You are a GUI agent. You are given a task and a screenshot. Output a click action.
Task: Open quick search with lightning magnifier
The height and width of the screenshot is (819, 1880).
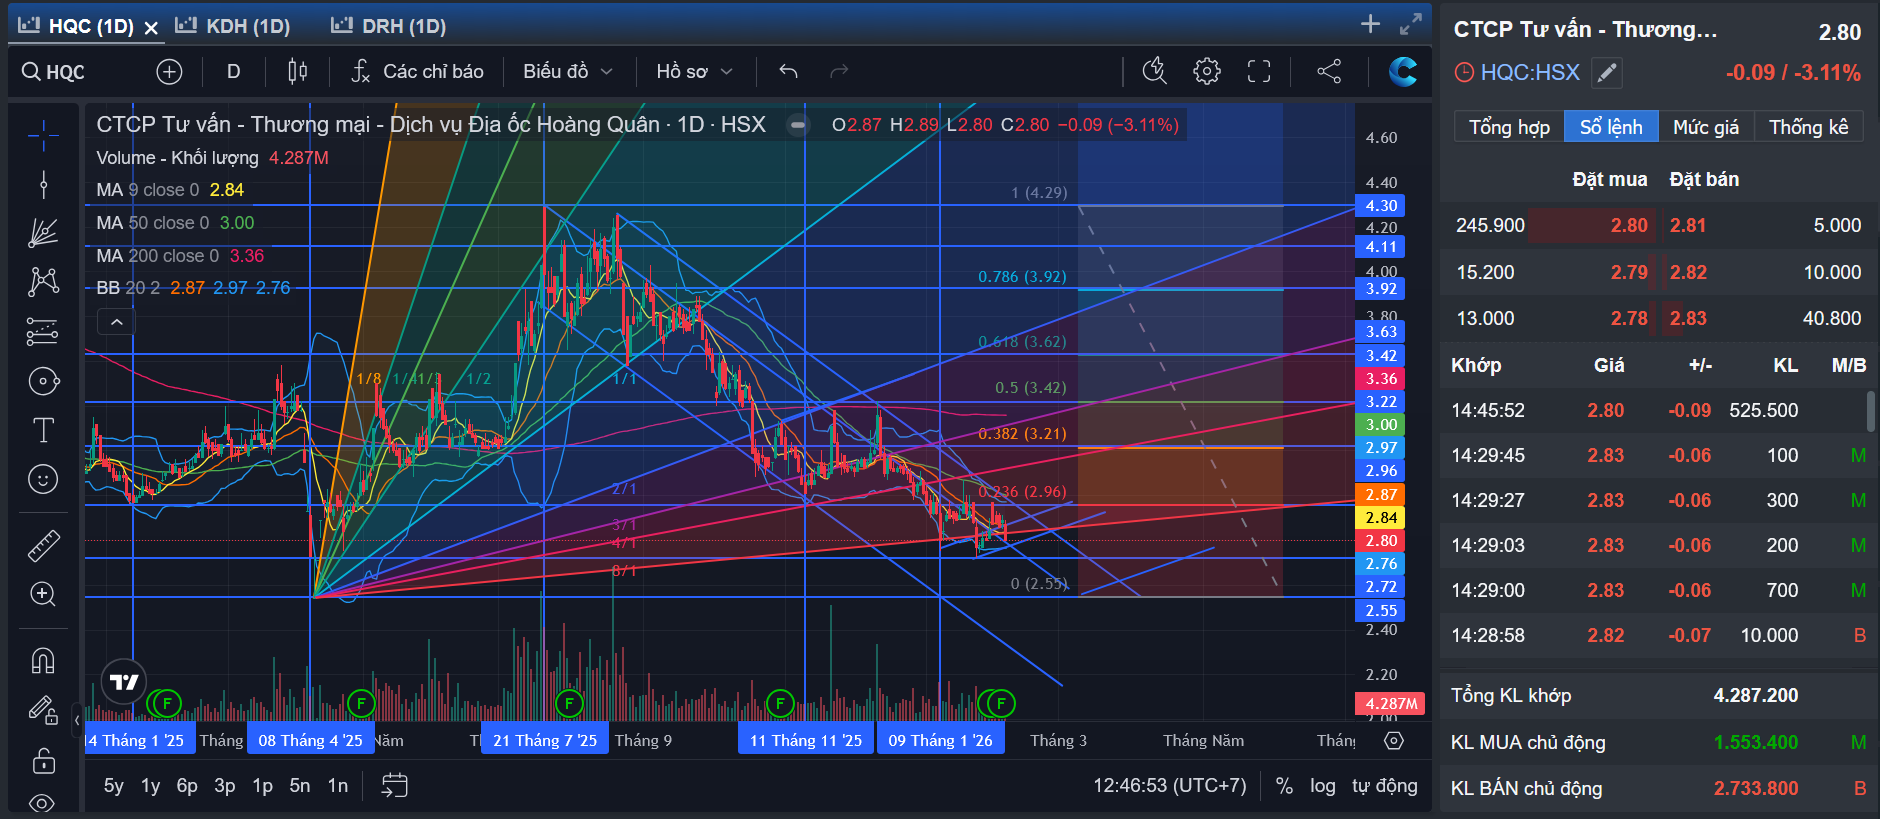1155,71
